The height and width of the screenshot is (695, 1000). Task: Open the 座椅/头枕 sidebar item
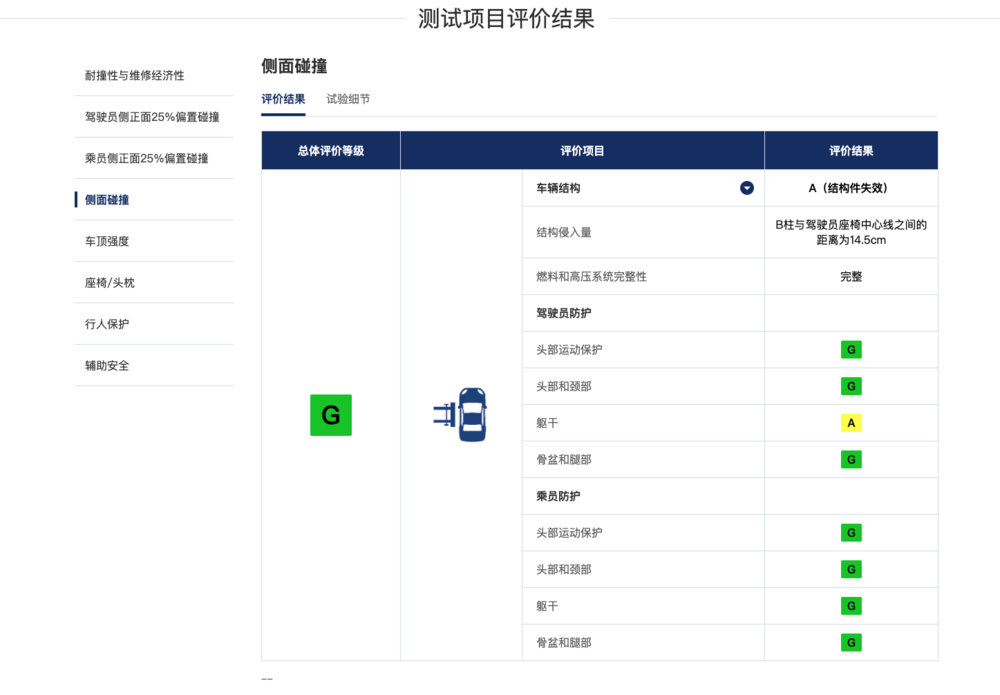pyautogui.click(x=110, y=283)
